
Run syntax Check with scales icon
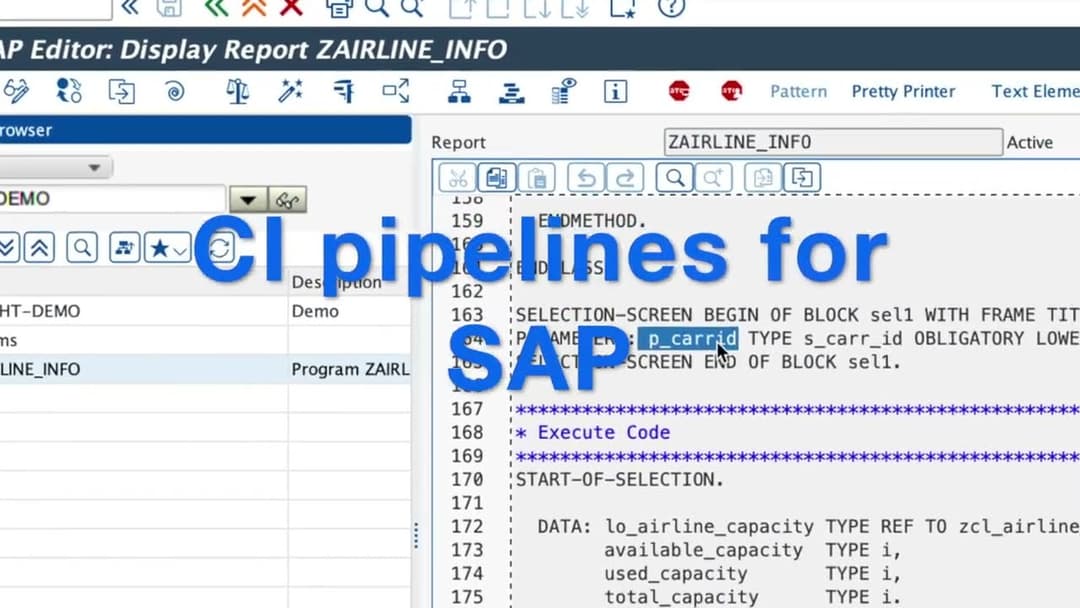[238, 91]
